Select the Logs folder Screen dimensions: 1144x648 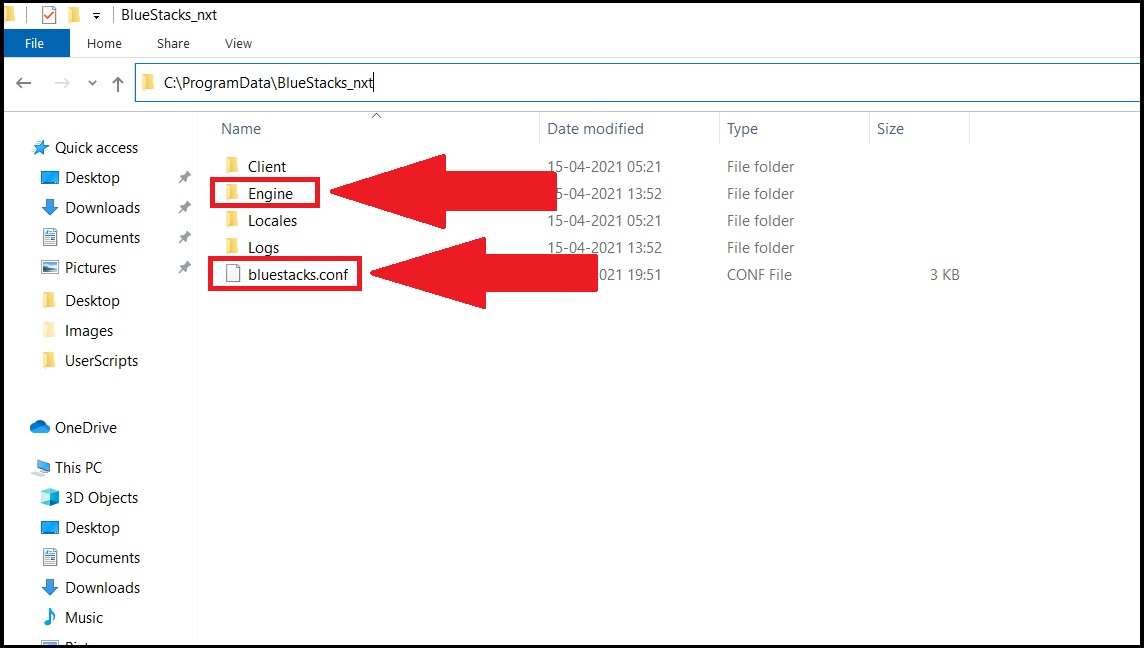click(x=263, y=248)
